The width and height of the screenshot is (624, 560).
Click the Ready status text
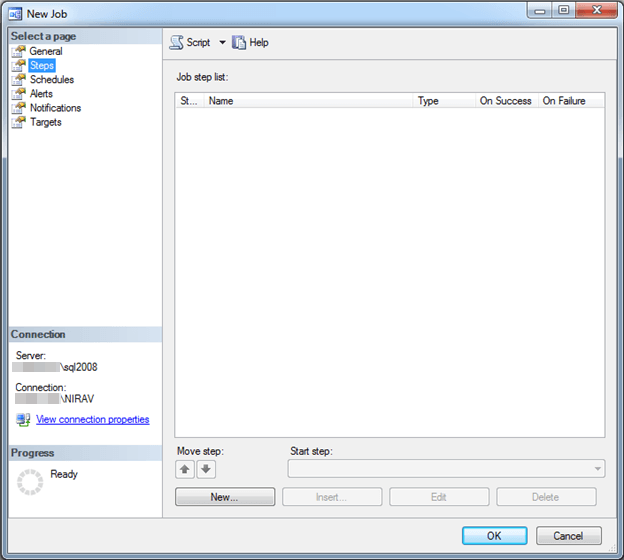click(x=64, y=474)
